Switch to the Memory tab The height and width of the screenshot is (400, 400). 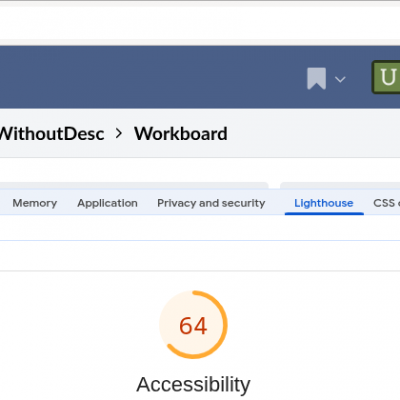click(x=35, y=203)
